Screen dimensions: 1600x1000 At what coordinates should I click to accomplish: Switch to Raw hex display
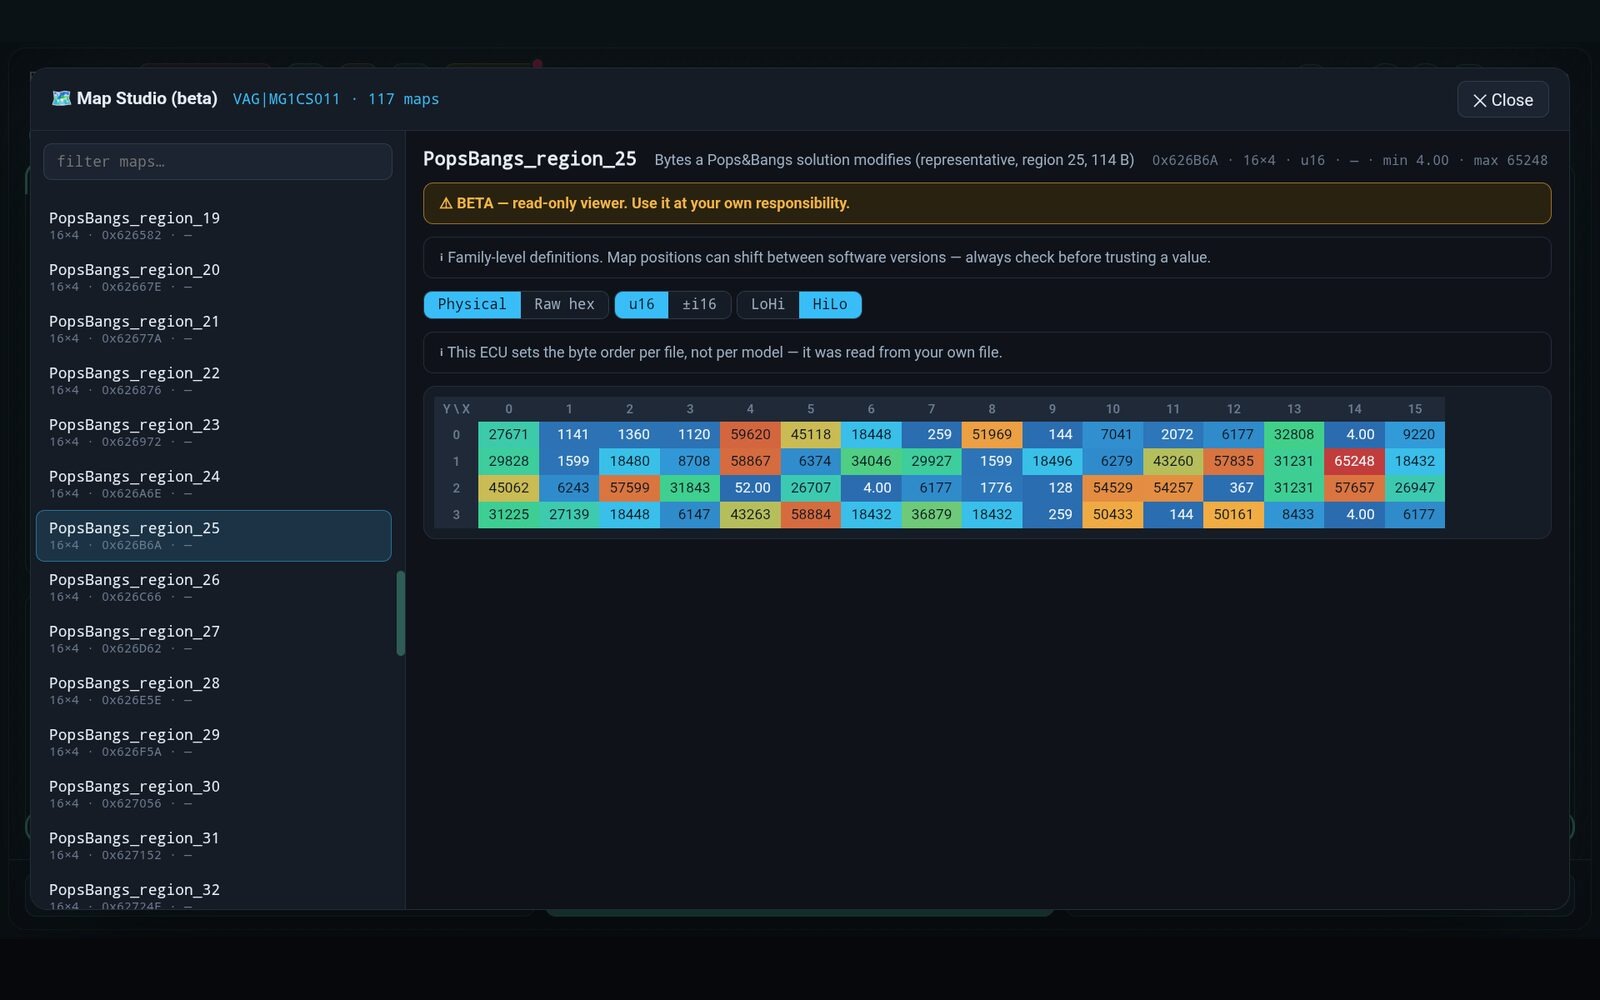[564, 304]
